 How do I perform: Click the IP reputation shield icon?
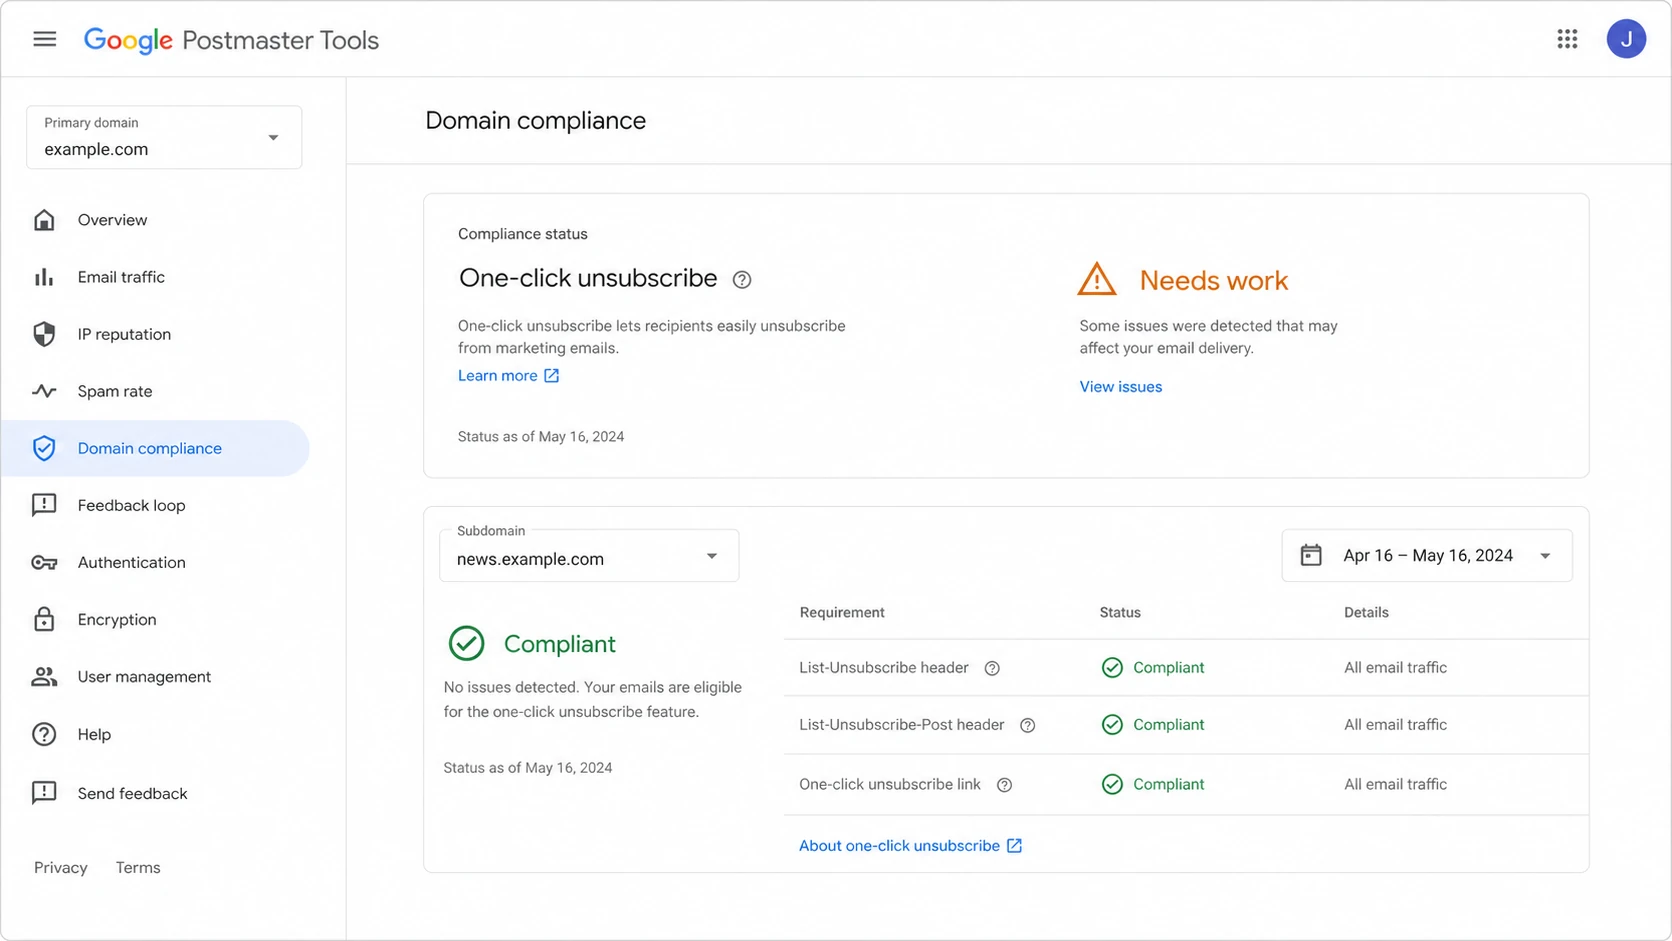click(44, 334)
